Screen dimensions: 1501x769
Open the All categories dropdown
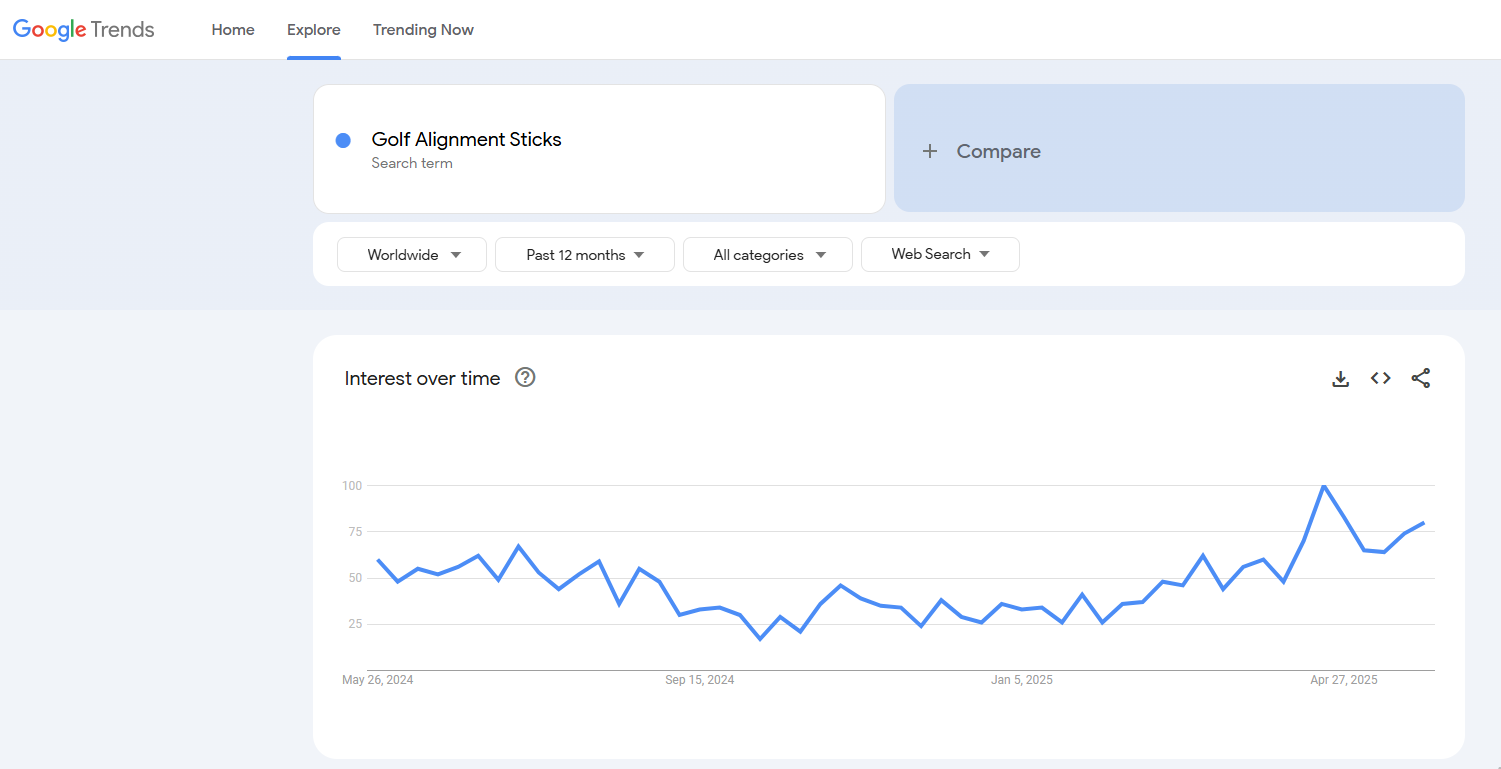coord(768,254)
